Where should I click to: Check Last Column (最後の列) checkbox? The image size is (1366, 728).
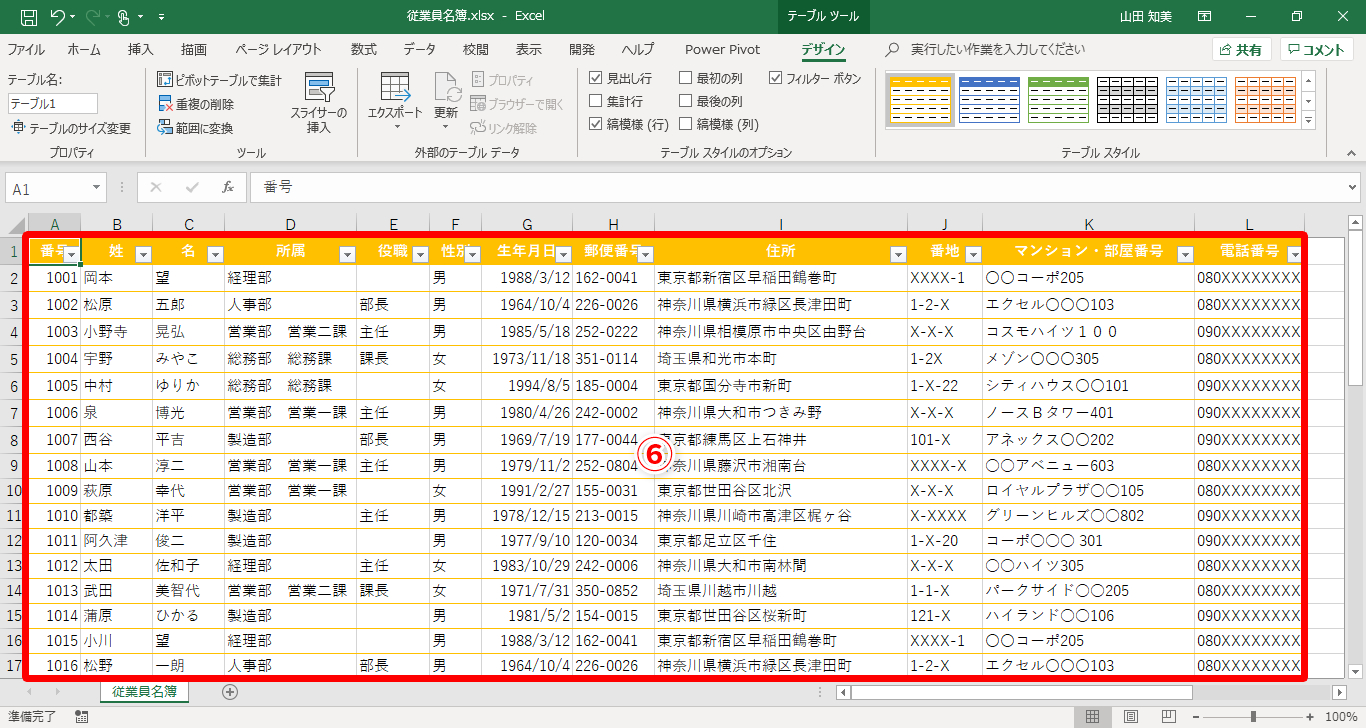686,101
